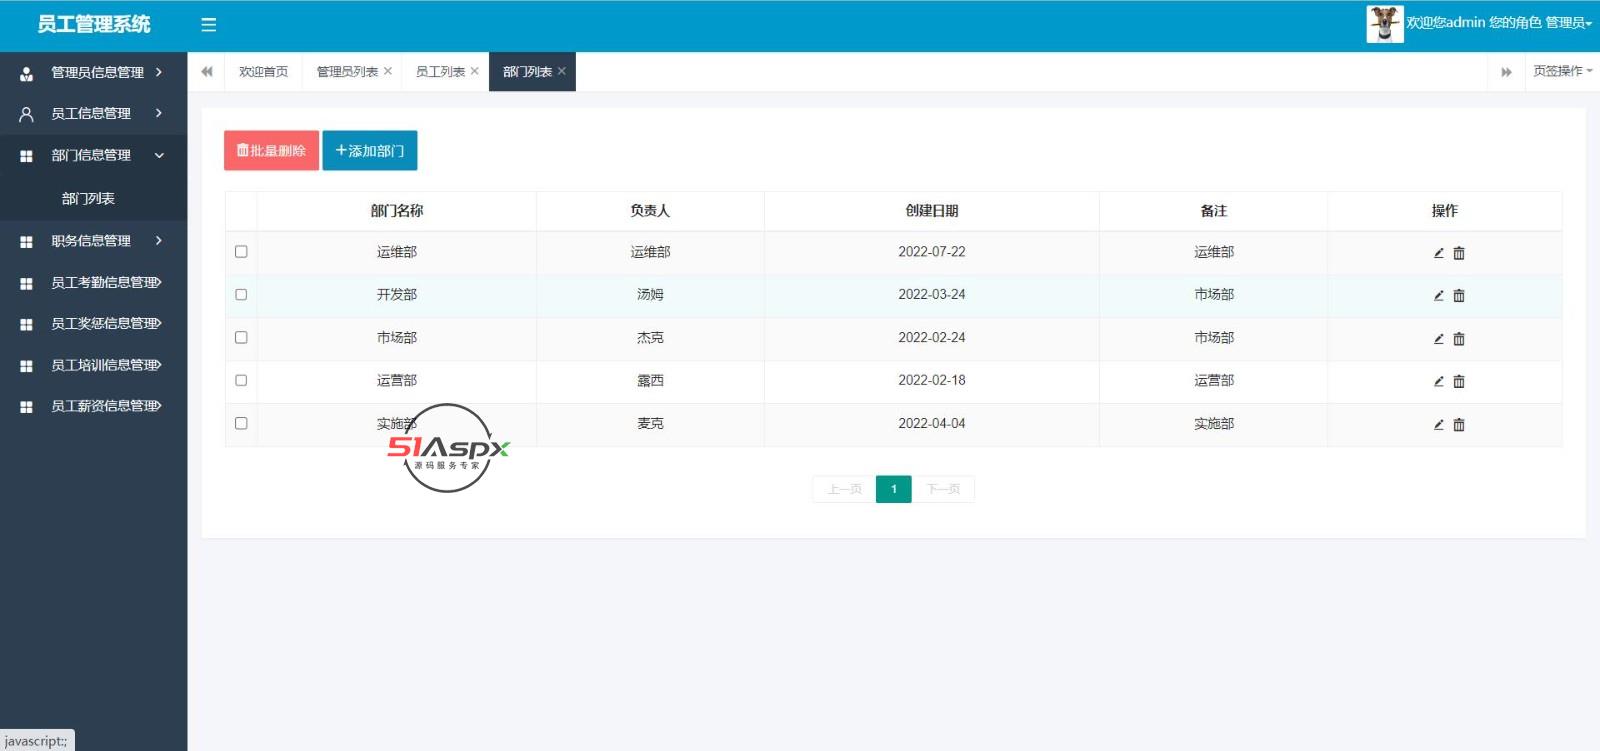The width and height of the screenshot is (1600, 751).
Task: Check the checkbox for 运维部 row
Action: pos(241,252)
